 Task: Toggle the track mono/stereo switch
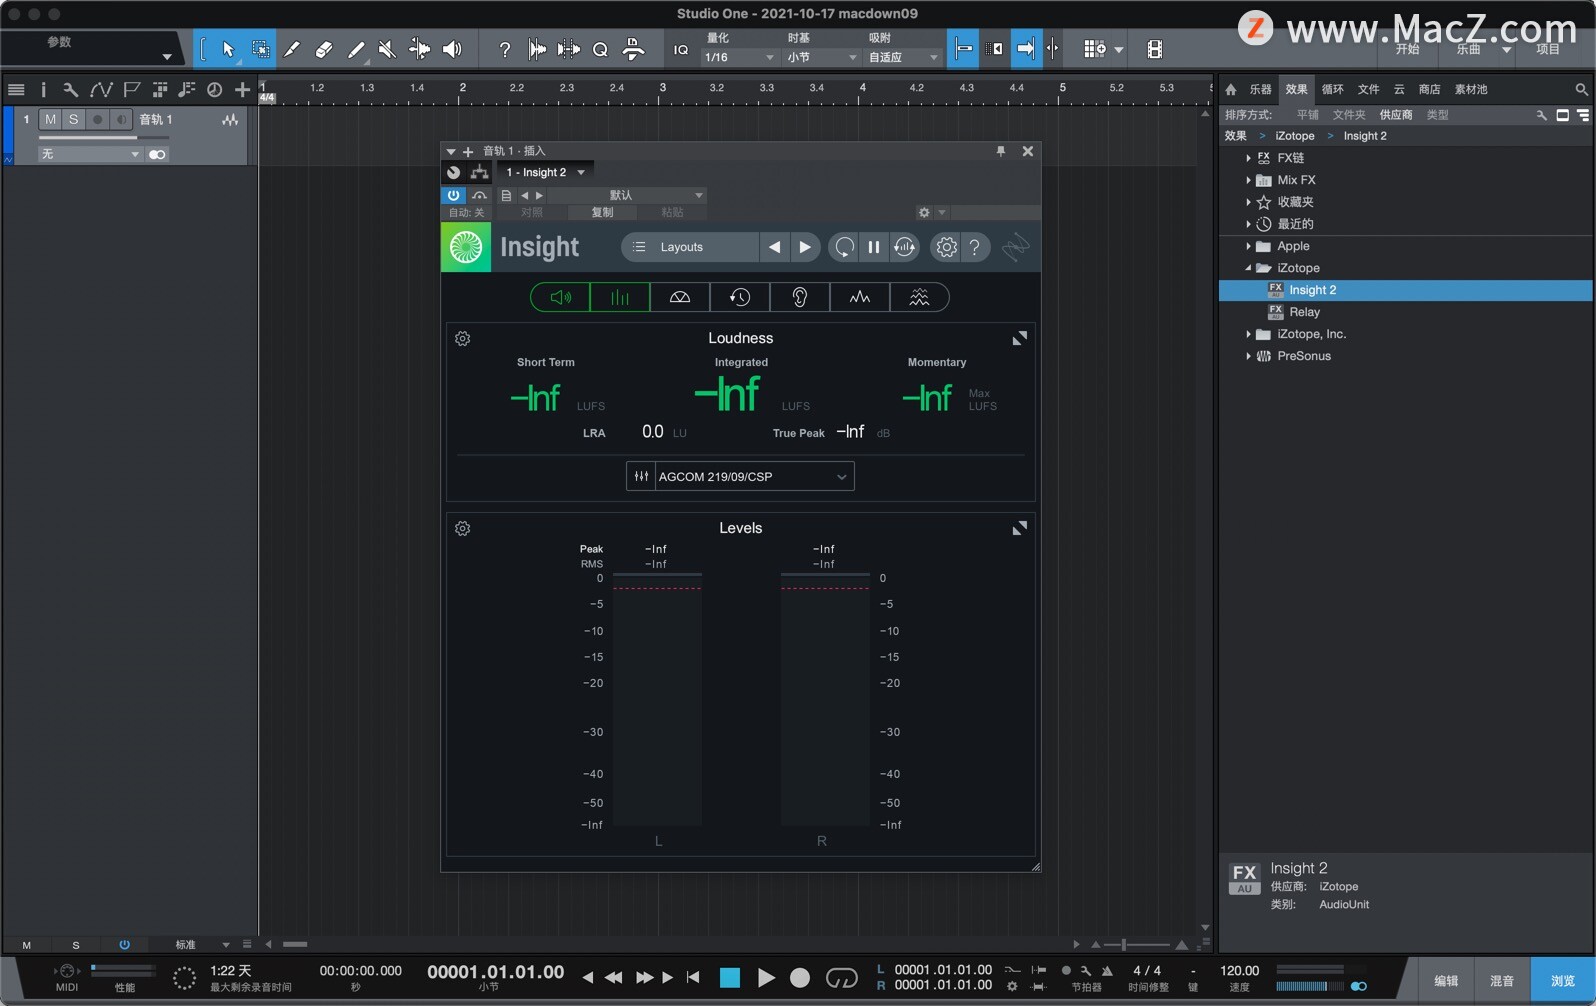[x=157, y=154]
